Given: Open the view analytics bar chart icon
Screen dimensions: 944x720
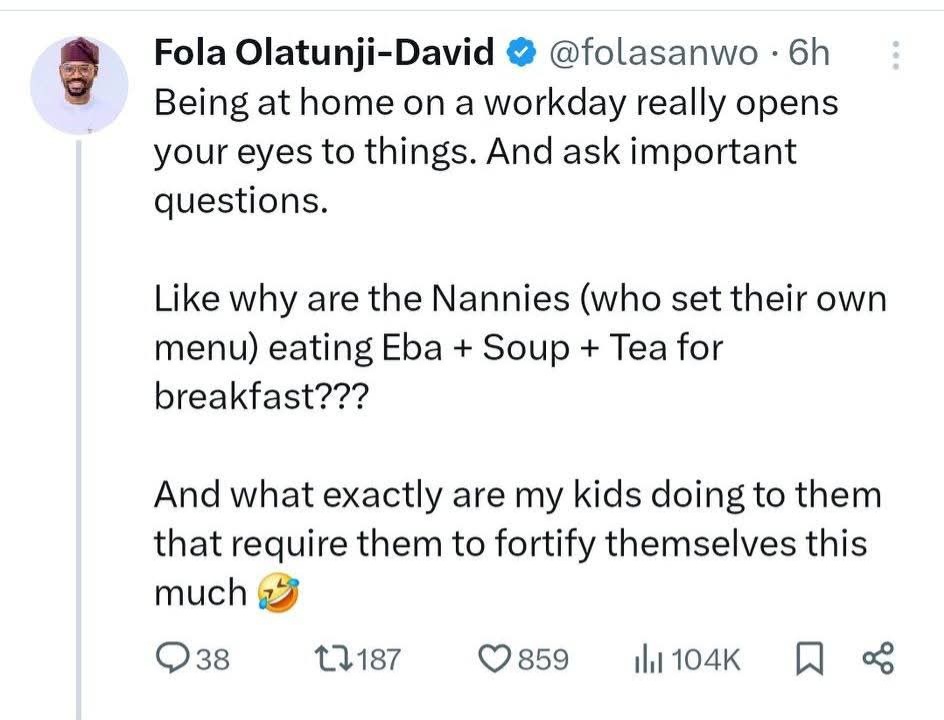Looking at the screenshot, I should 649,658.
